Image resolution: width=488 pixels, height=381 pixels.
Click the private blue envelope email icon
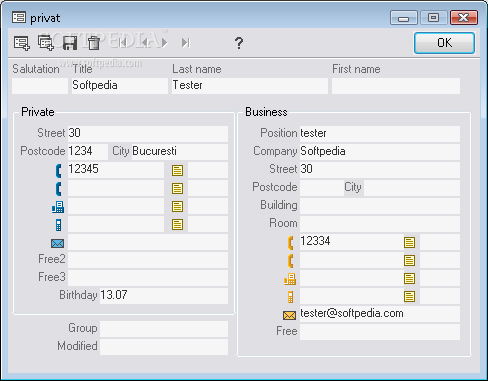pos(58,243)
